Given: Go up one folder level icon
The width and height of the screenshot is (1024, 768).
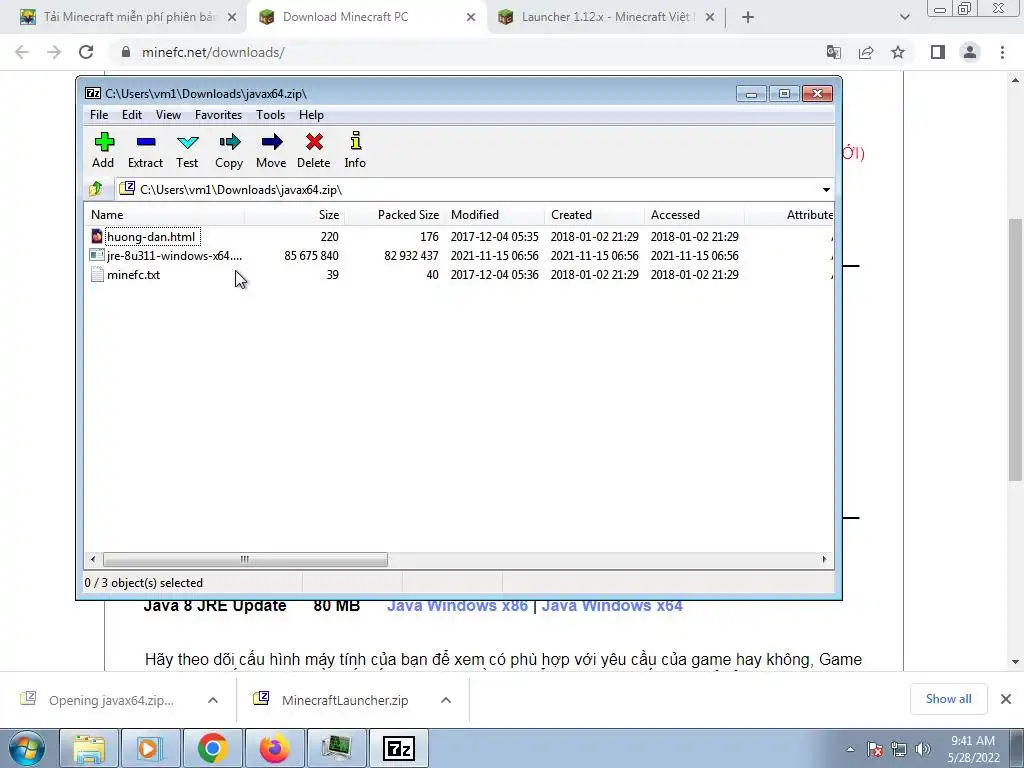Looking at the screenshot, I should [96, 189].
